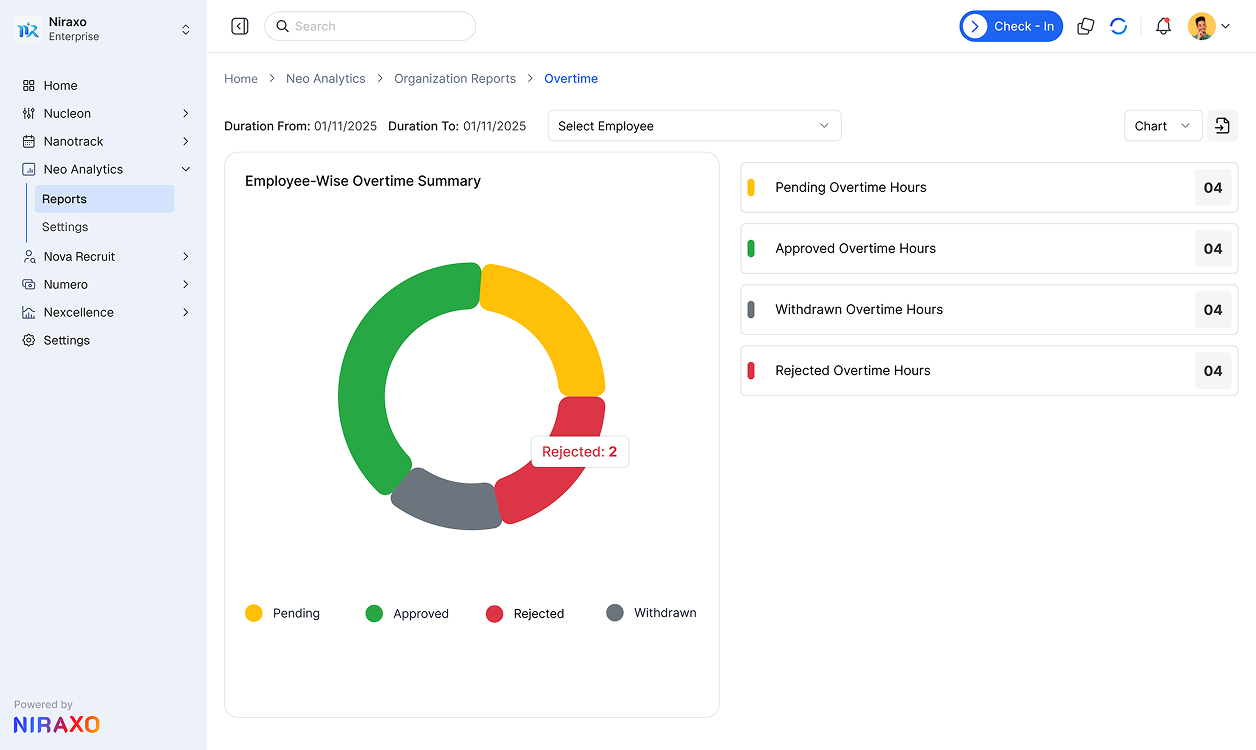Image resolution: width=1256 pixels, height=750 pixels.
Task: Click the export report icon next to Chart
Action: [x=1222, y=125]
